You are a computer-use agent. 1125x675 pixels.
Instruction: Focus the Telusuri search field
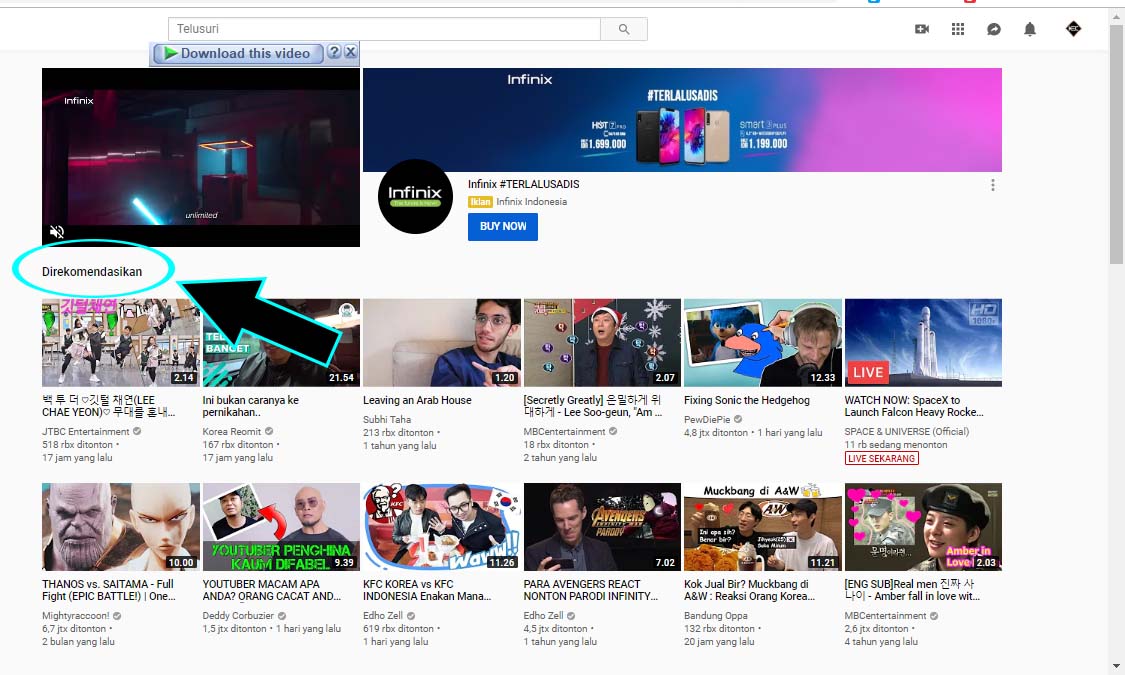[x=385, y=29]
